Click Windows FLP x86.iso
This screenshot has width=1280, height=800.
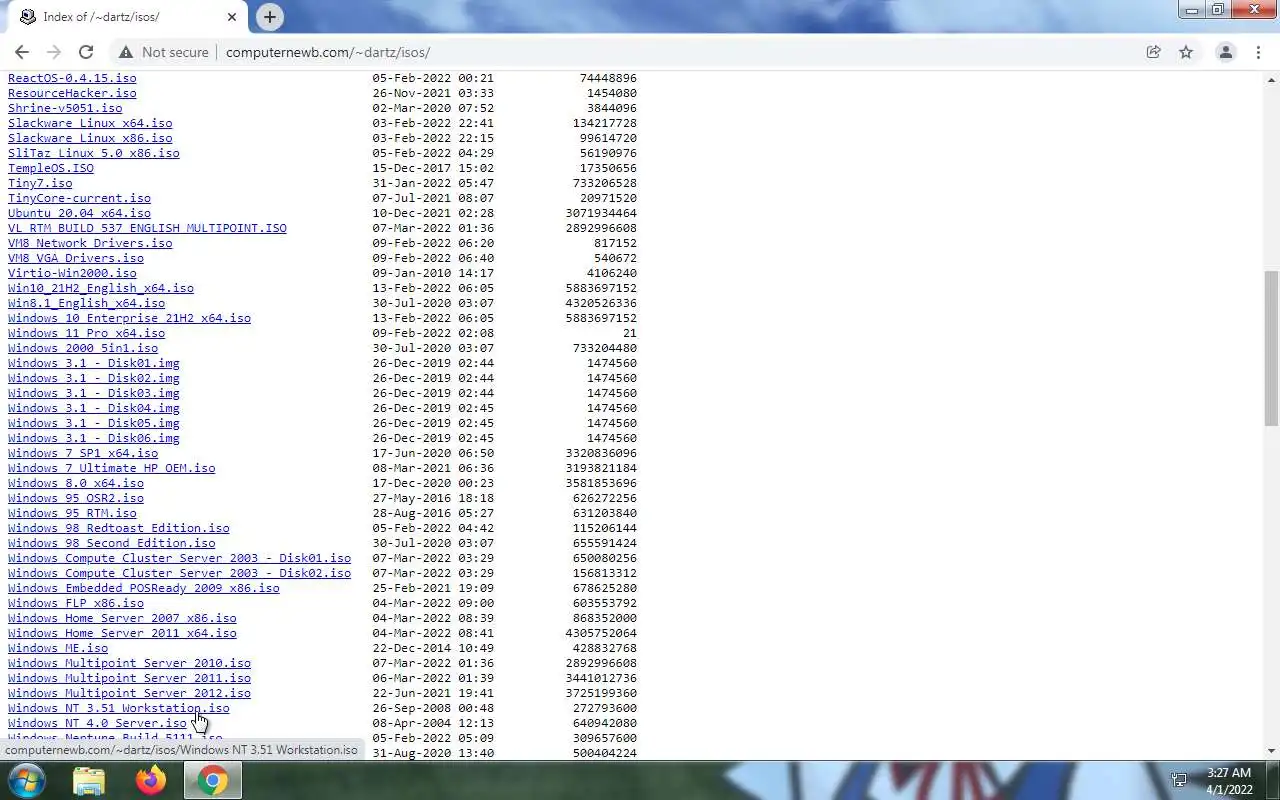point(76,603)
